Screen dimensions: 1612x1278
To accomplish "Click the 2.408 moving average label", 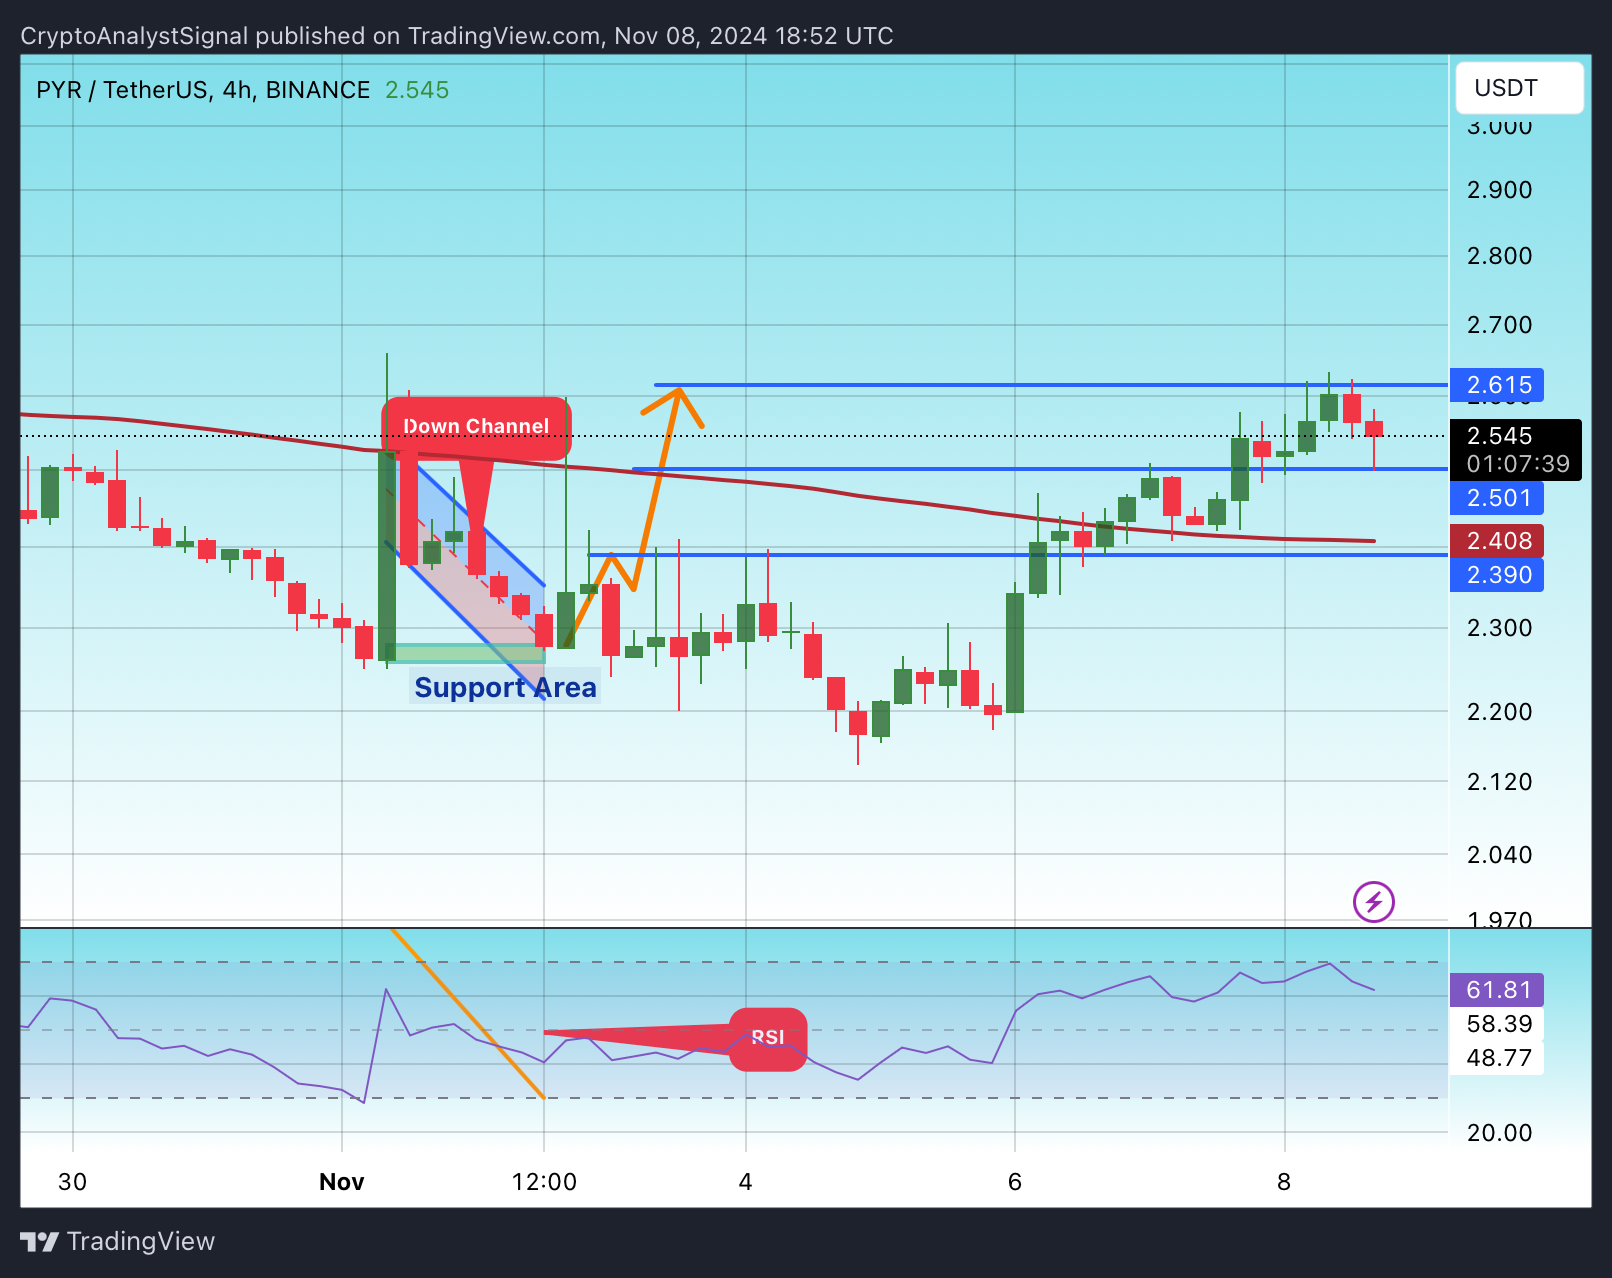I will click(x=1497, y=541).
